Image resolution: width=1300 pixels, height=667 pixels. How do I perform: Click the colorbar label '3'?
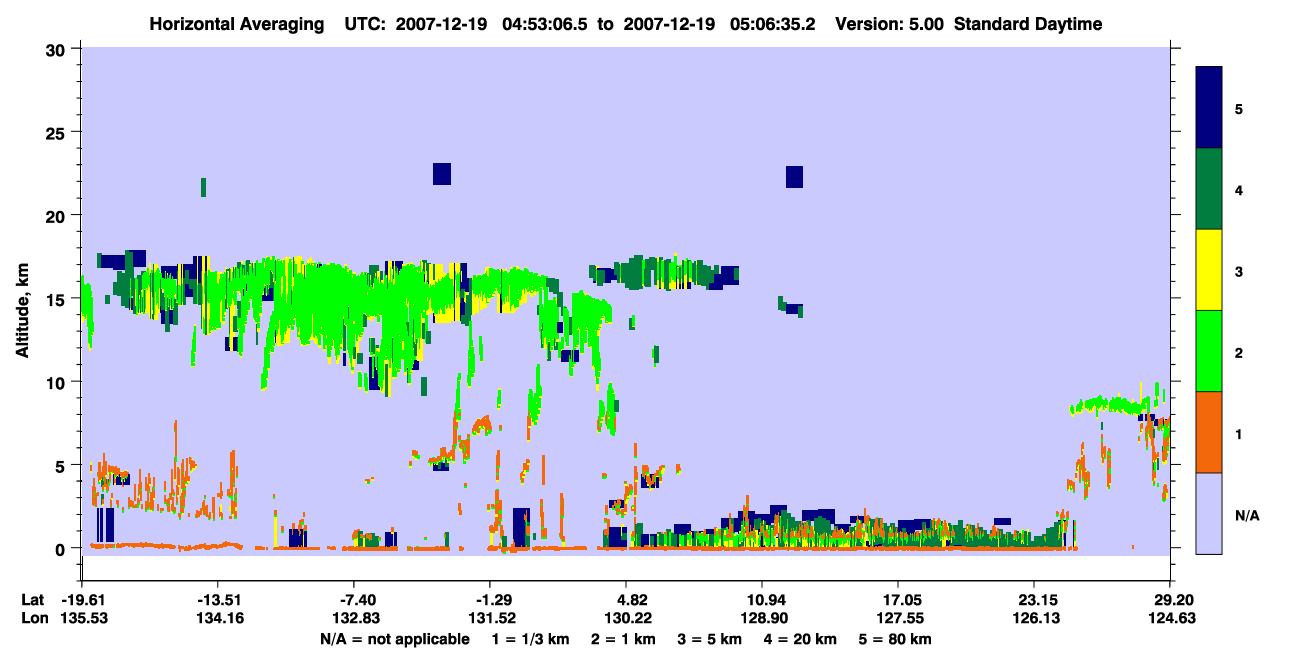click(1239, 271)
